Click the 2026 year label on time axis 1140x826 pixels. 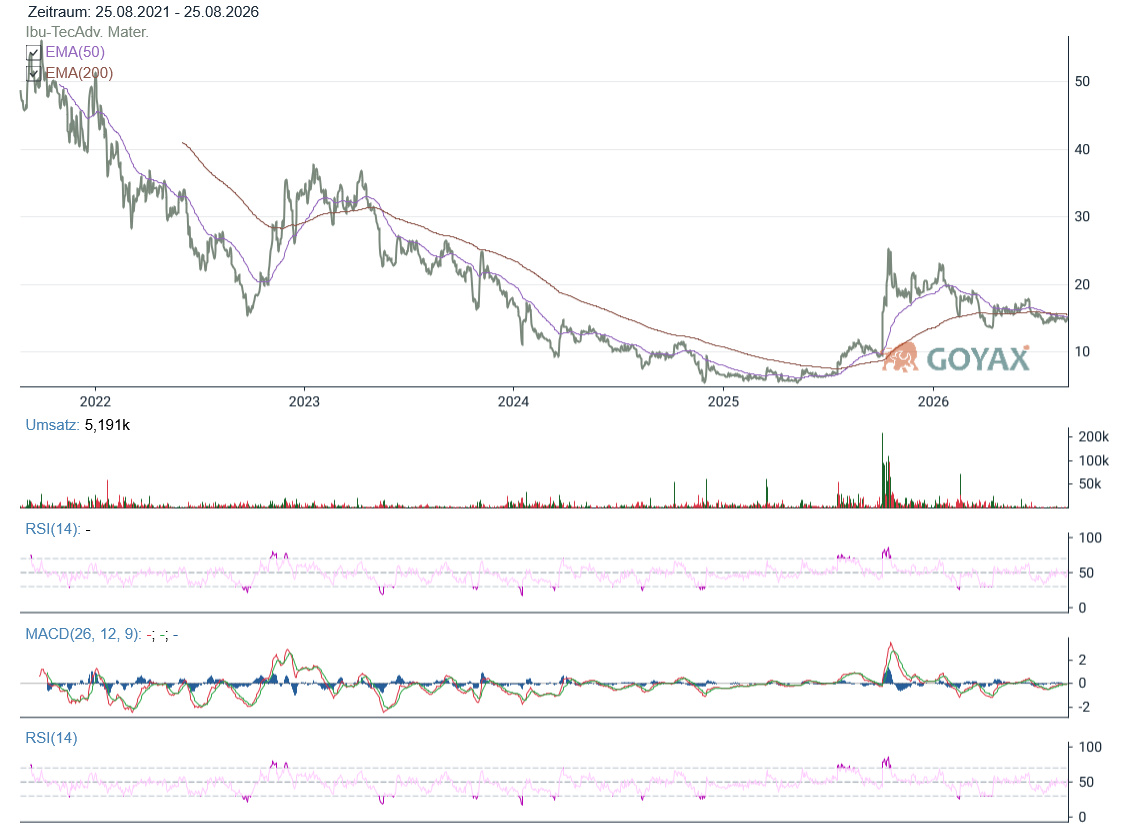933,401
